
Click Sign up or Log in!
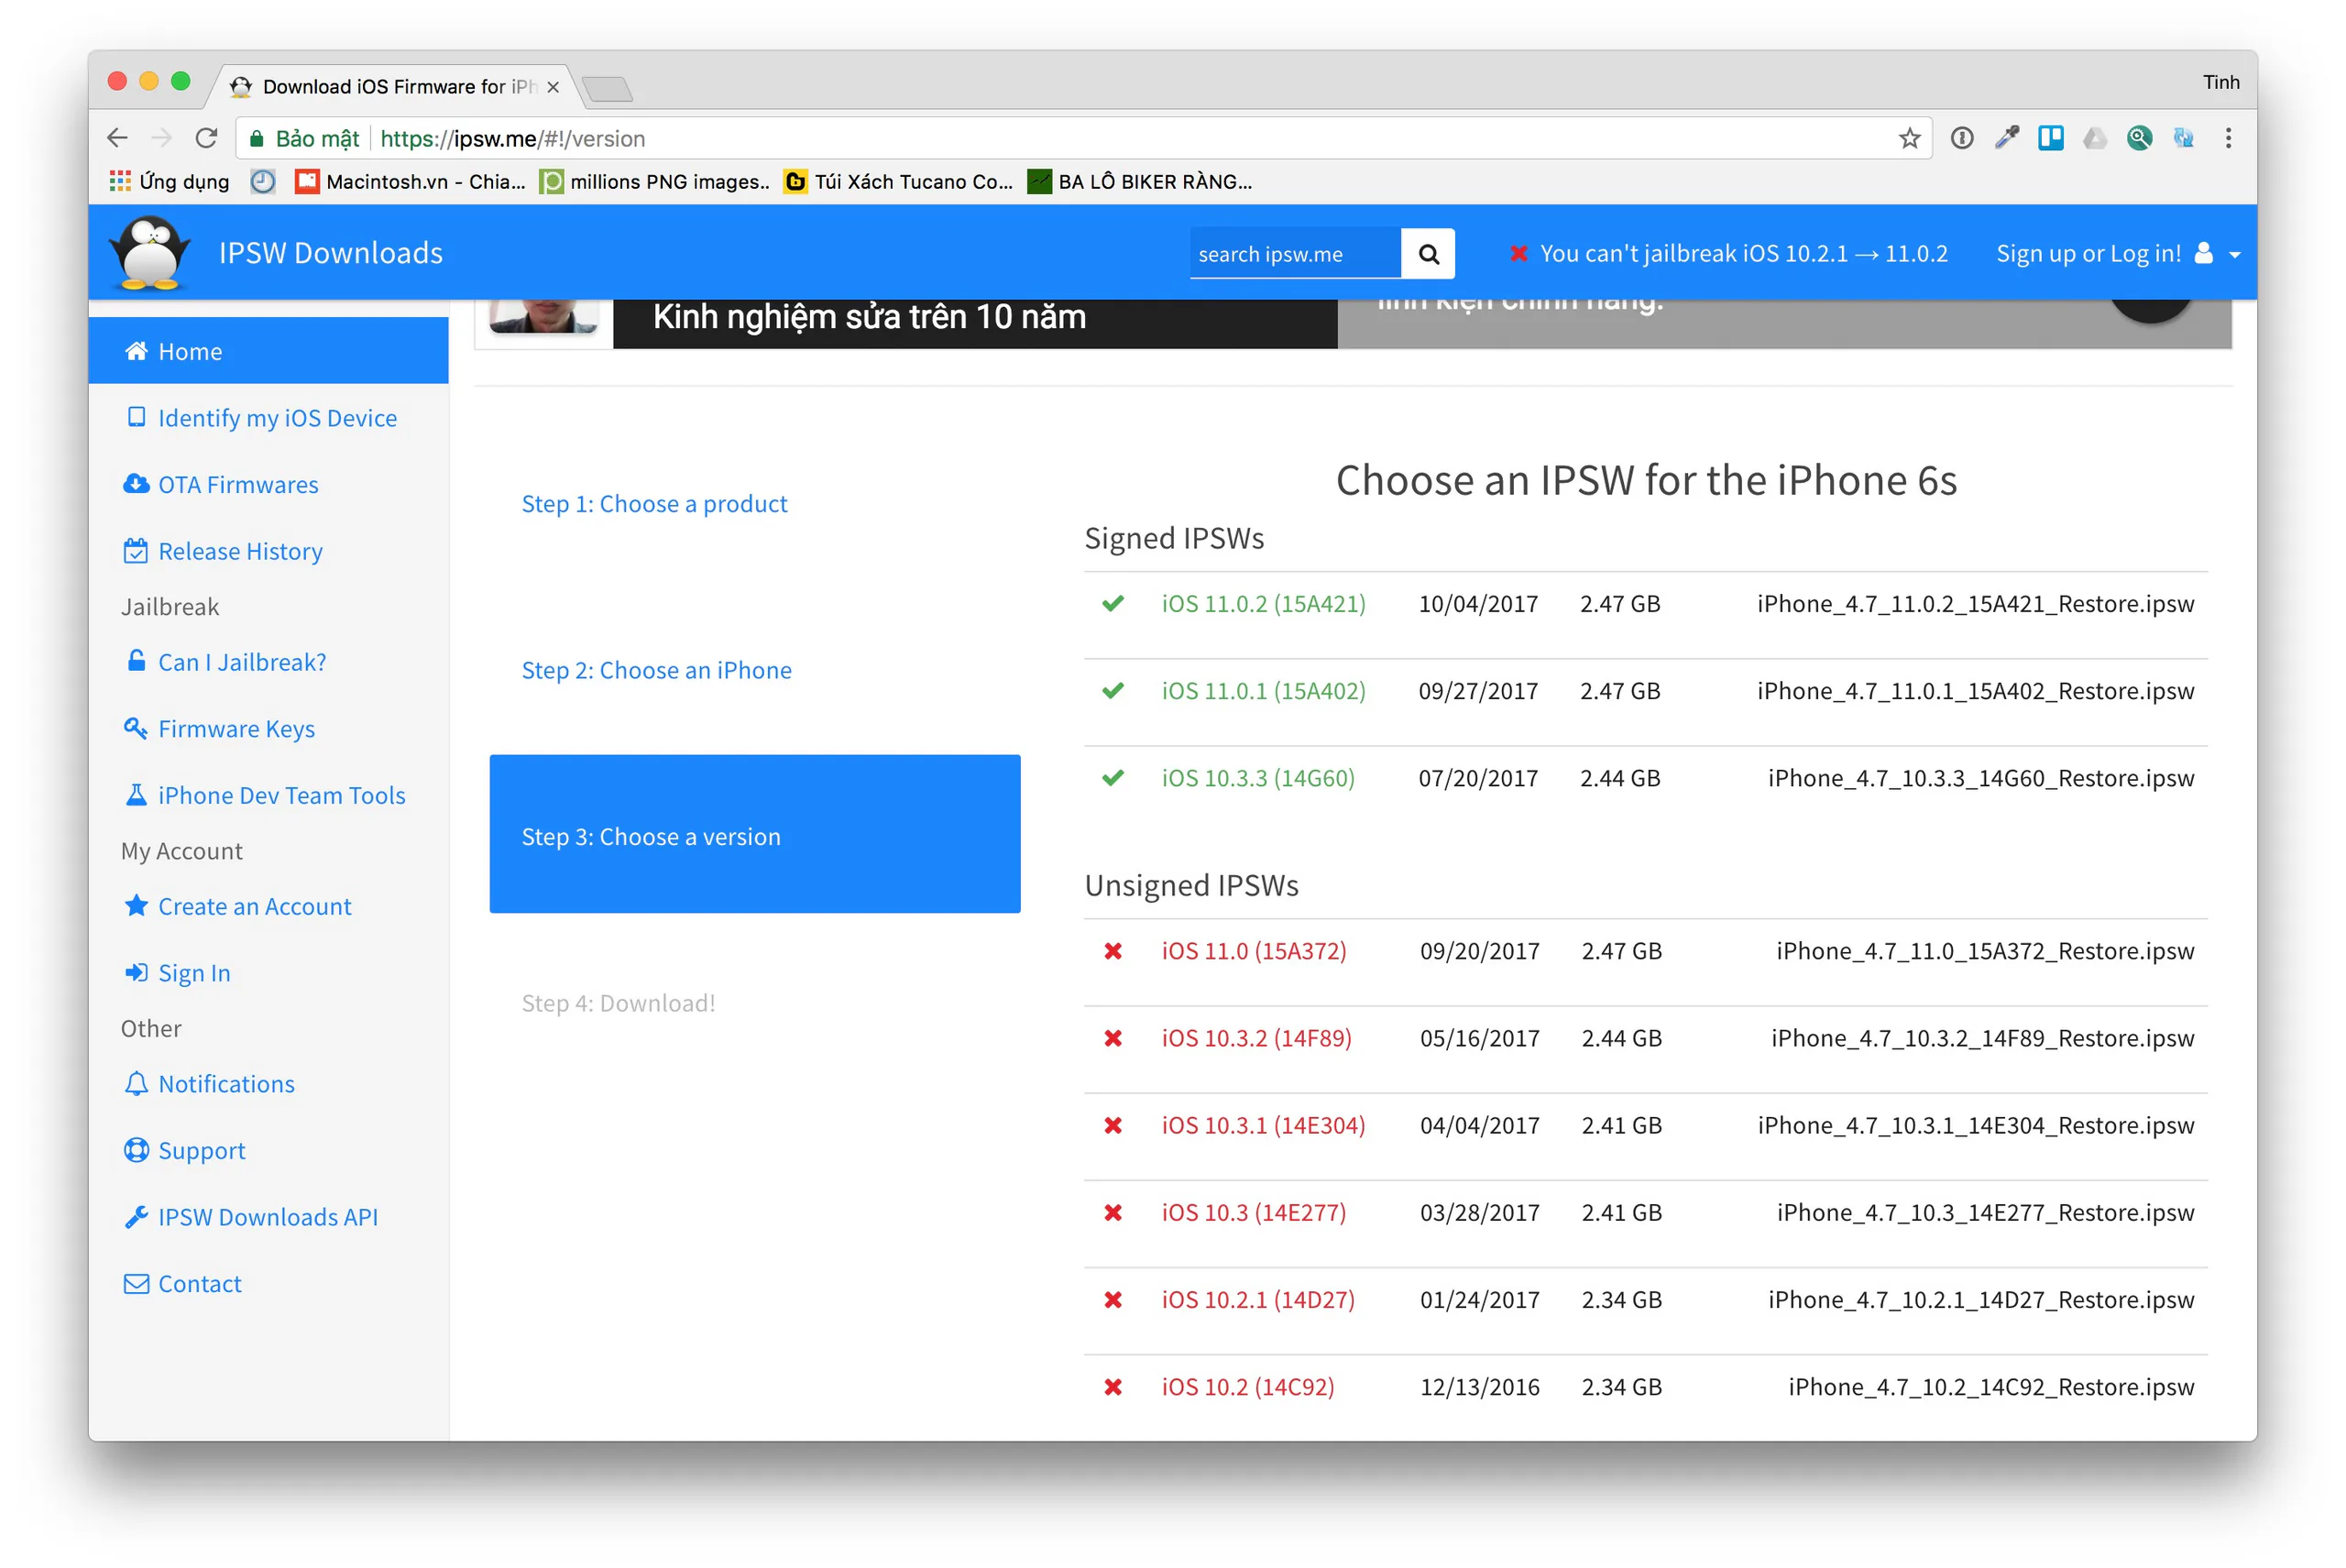pos(2088,253)
